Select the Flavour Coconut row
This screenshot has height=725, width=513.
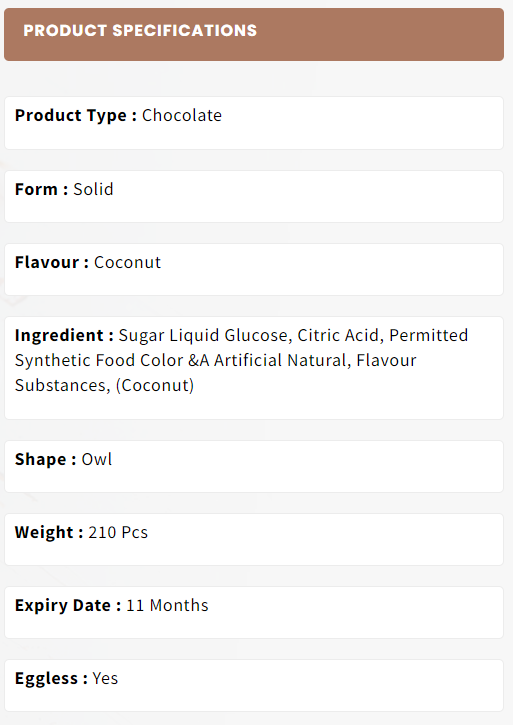pos(254,270)
